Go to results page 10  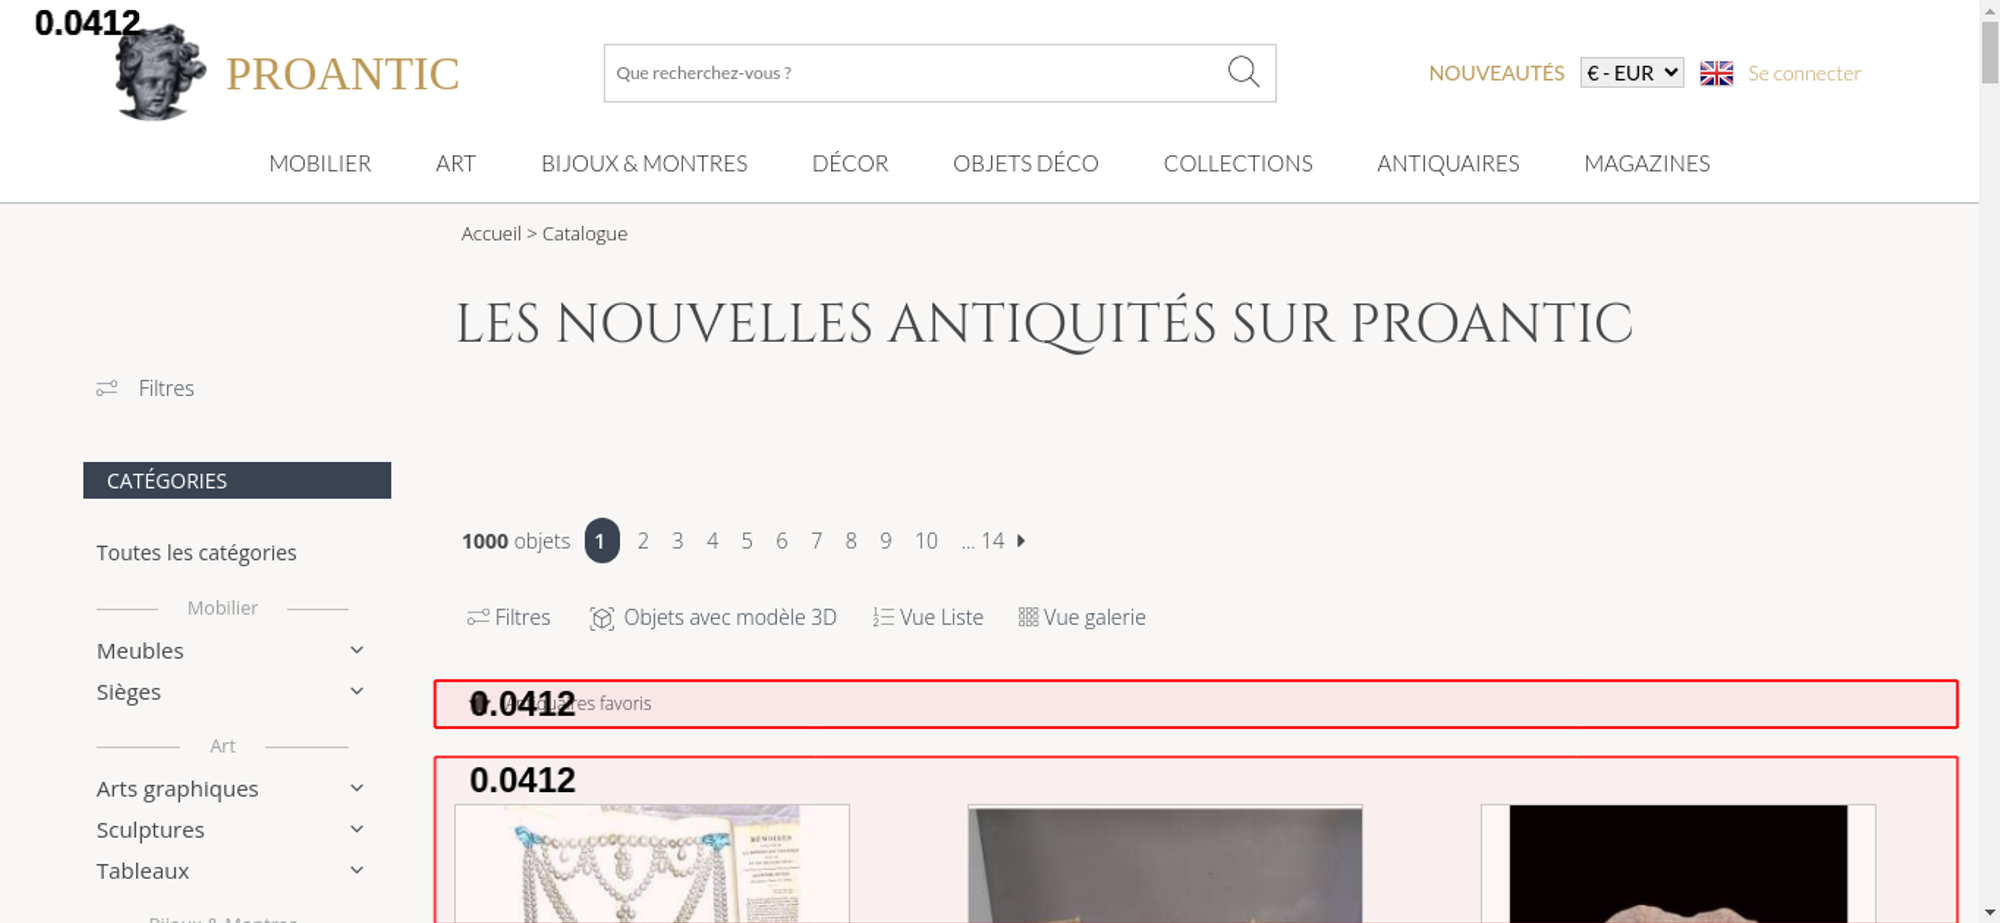tap(926, 541)
